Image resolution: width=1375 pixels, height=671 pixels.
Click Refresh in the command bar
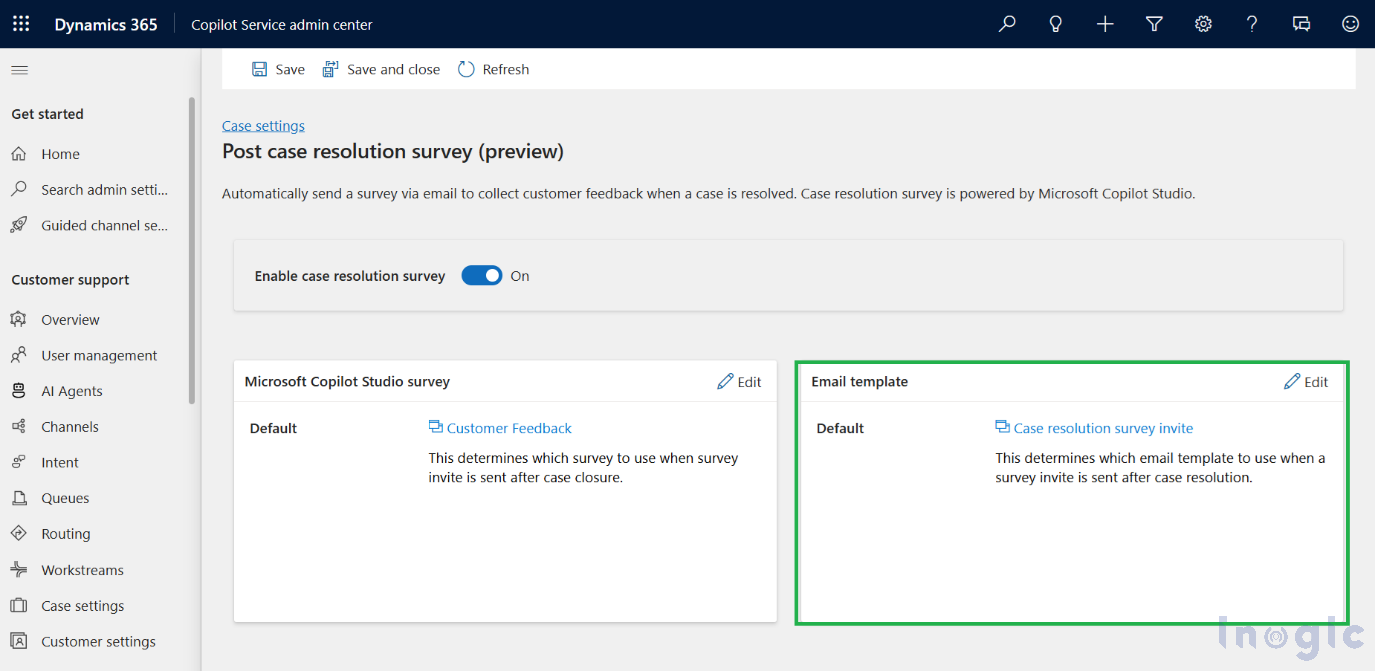point(494,69)
